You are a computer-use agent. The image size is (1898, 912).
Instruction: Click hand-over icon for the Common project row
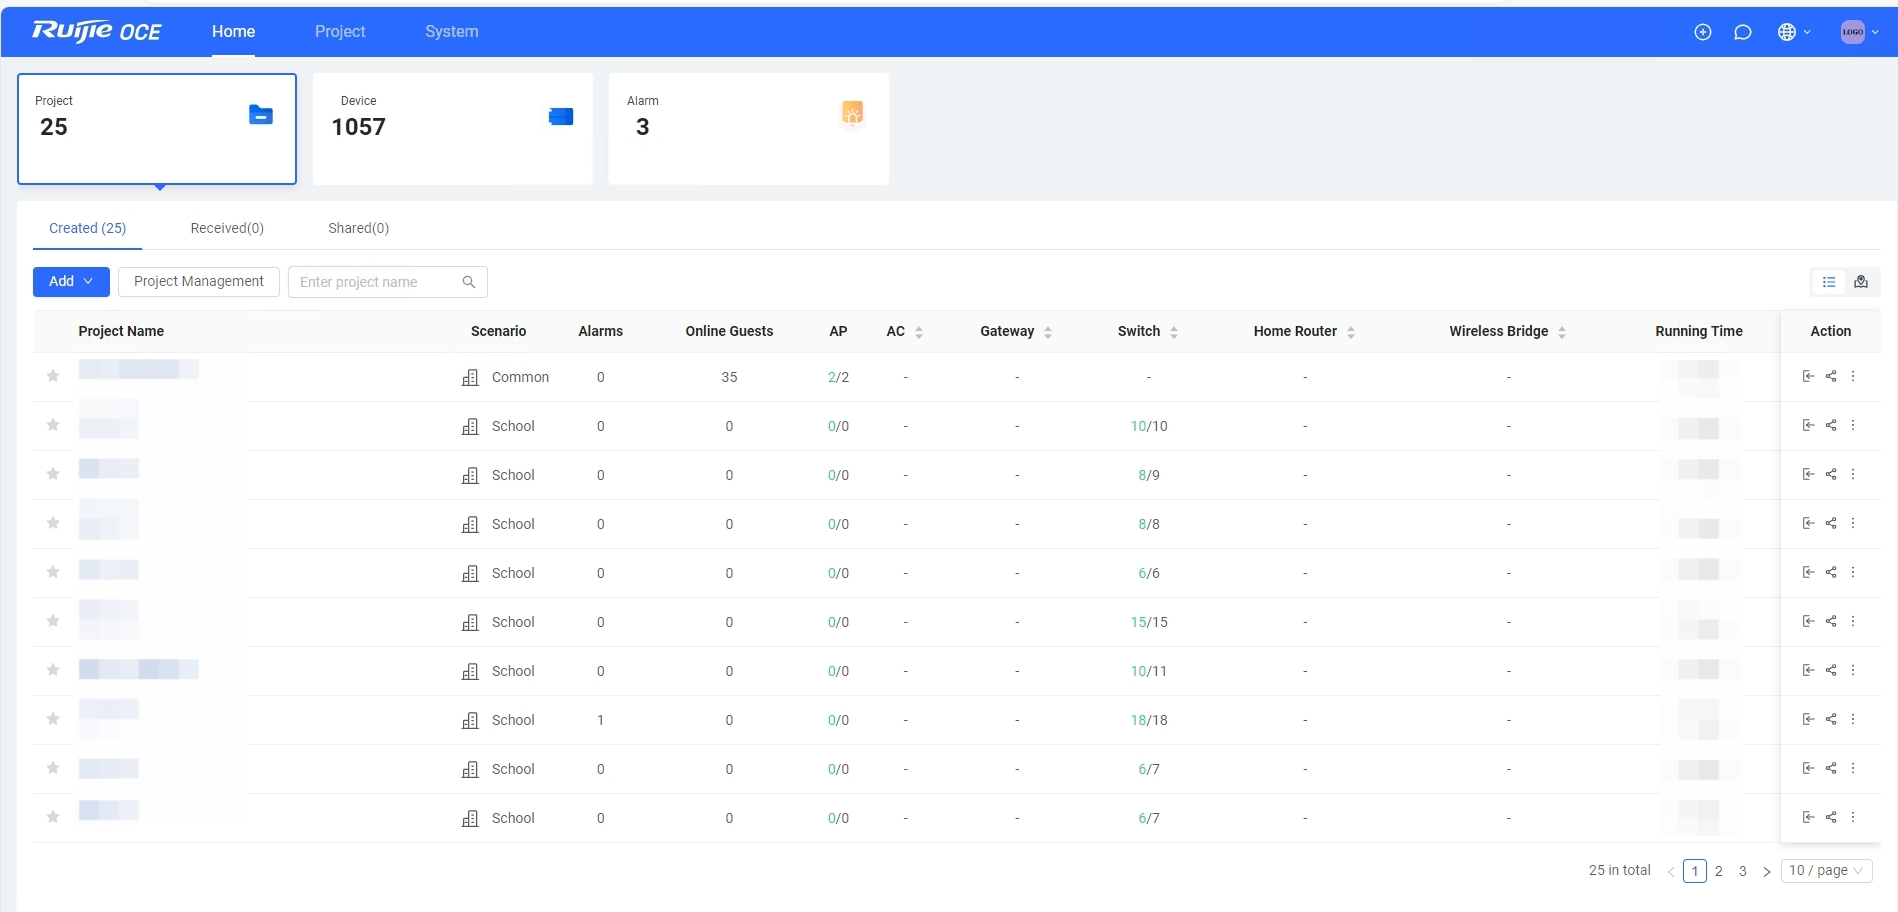pos(1808,376)
